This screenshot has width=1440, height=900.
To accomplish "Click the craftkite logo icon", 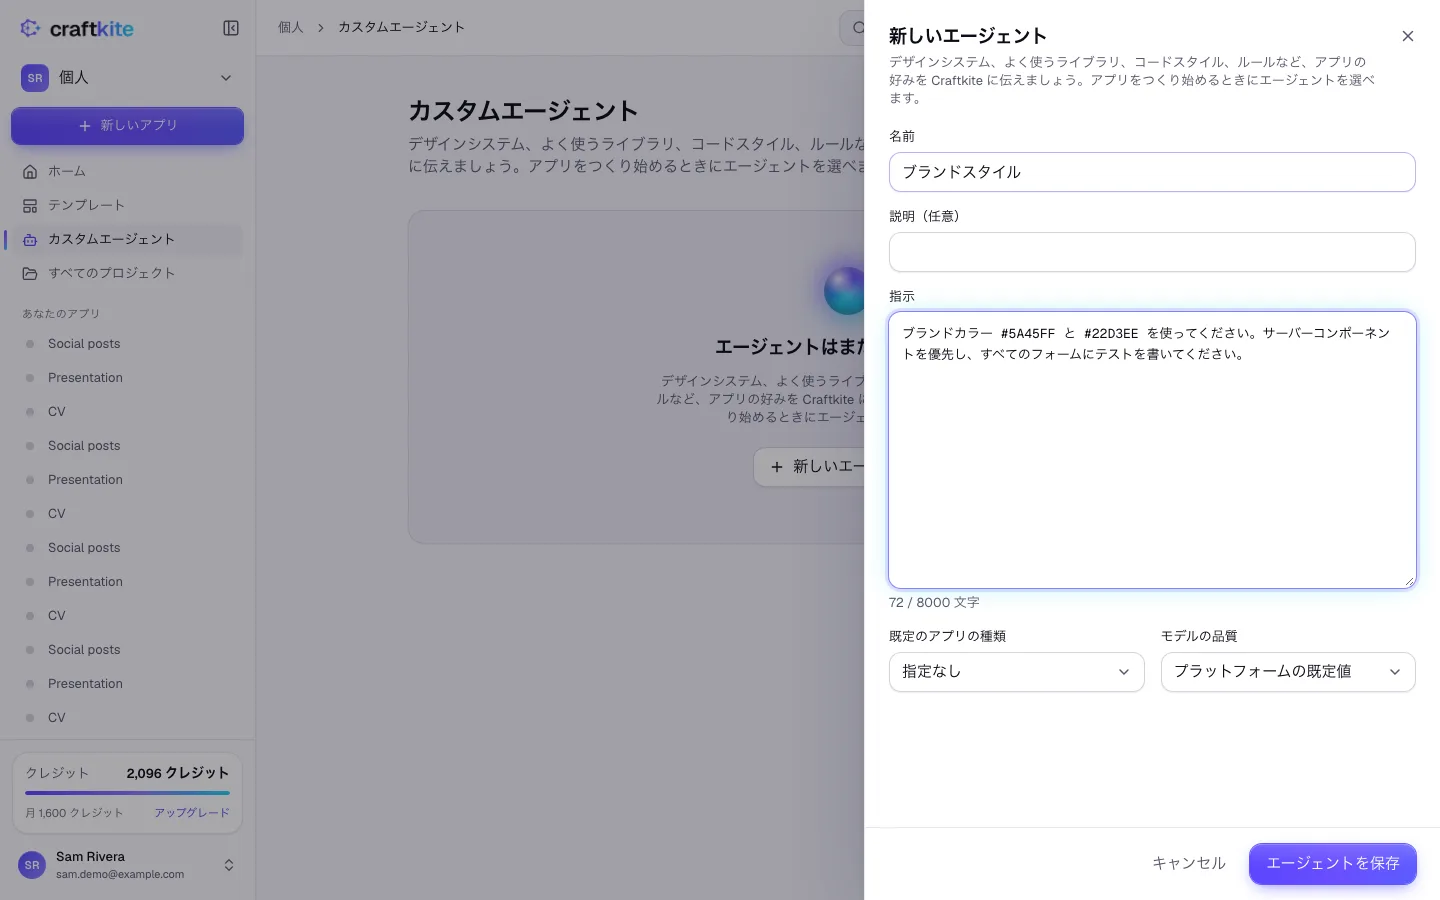I will click(30, 28).
